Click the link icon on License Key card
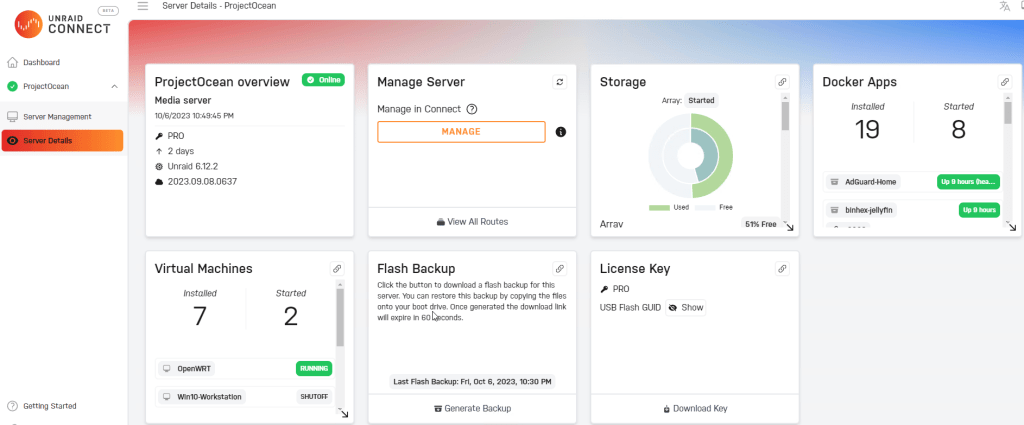 pos(782,269)
